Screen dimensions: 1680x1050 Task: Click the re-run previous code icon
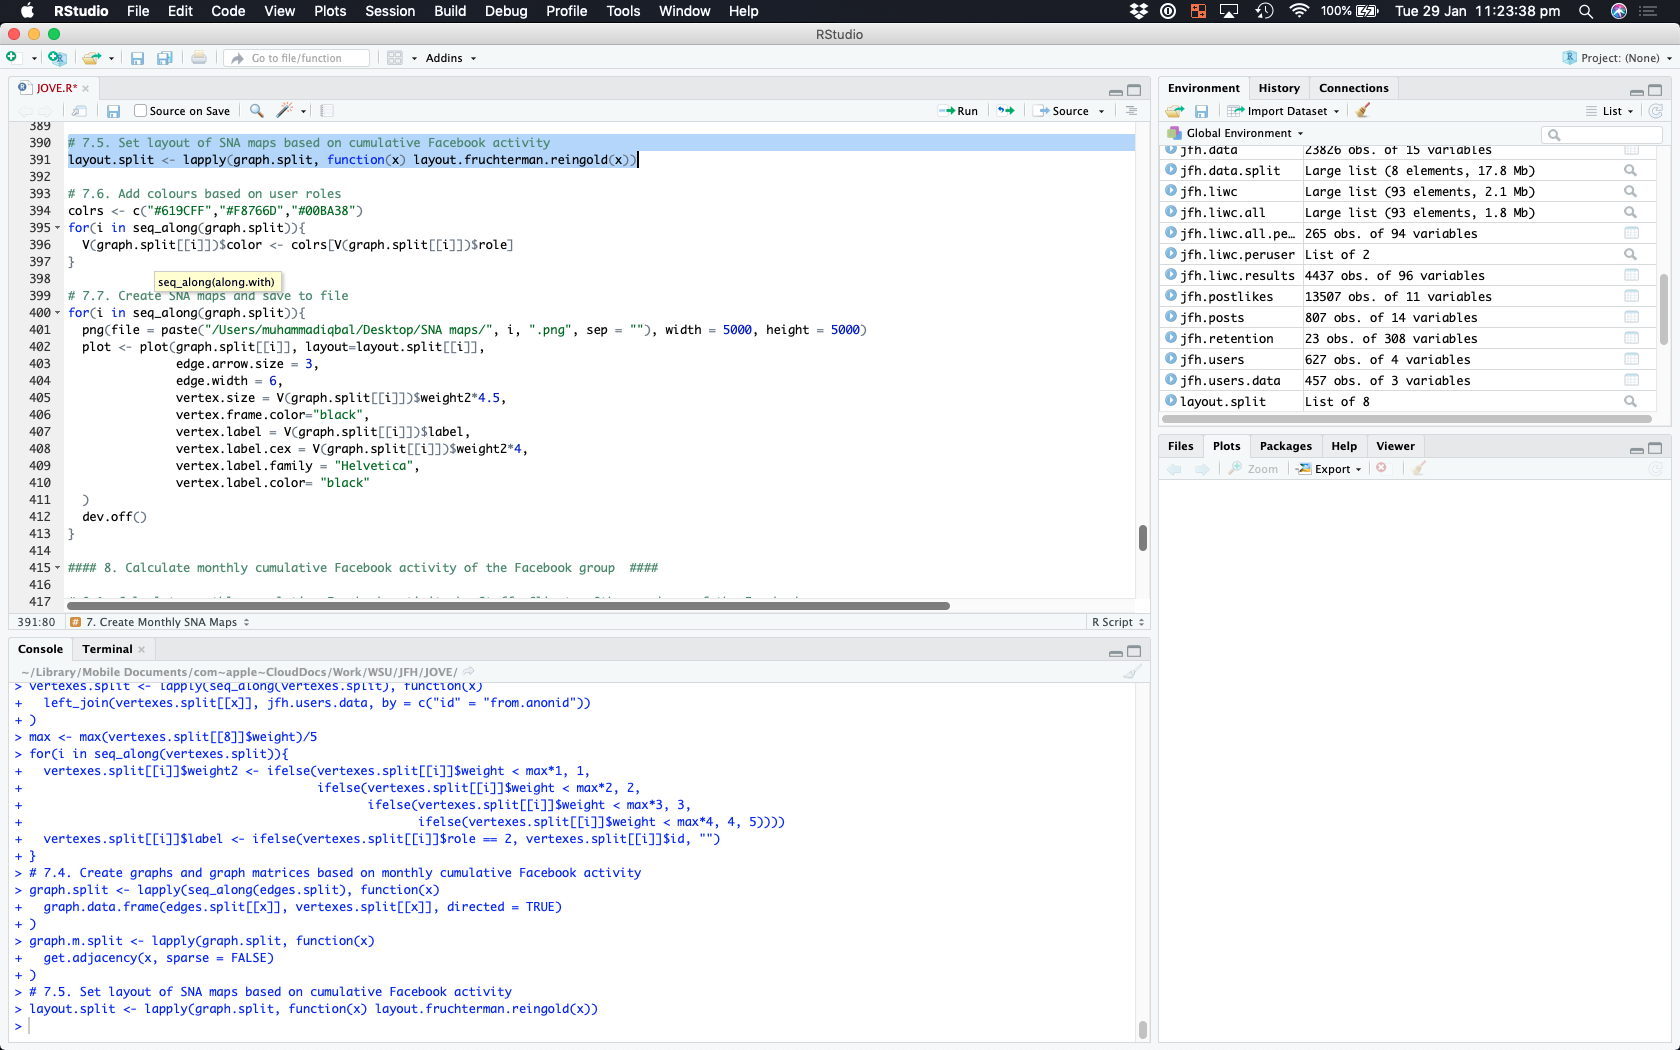(x=1006, y=111)
